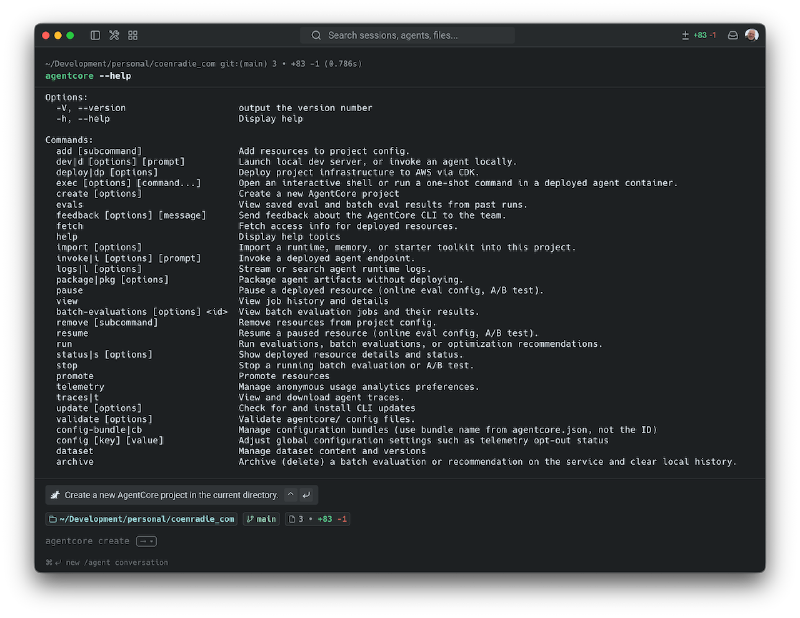Click the 'import [options]' command
800x618 pixels.
tap(99, 248)
